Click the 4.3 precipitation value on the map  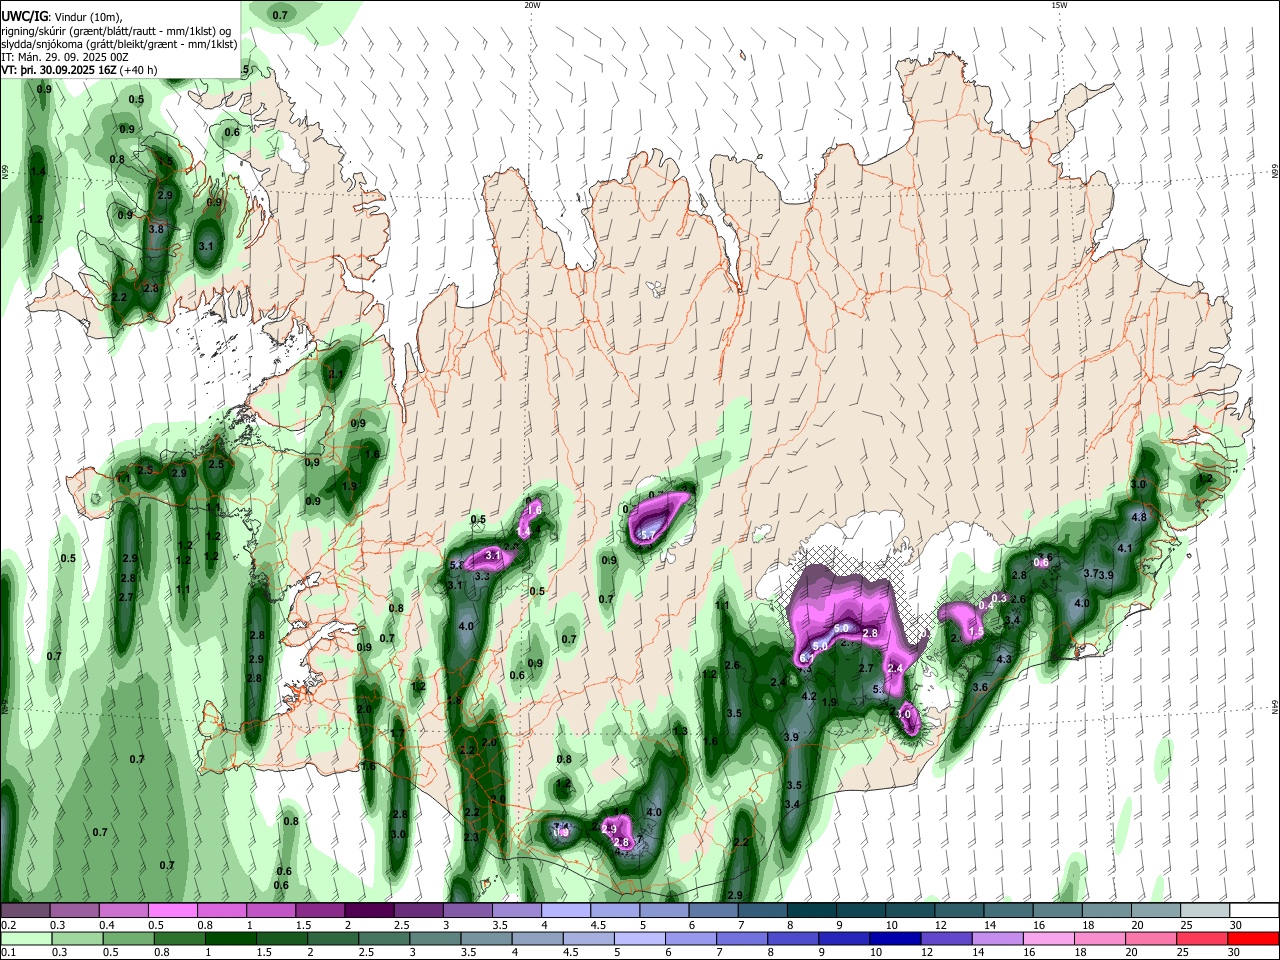(x=1005, y=659)
